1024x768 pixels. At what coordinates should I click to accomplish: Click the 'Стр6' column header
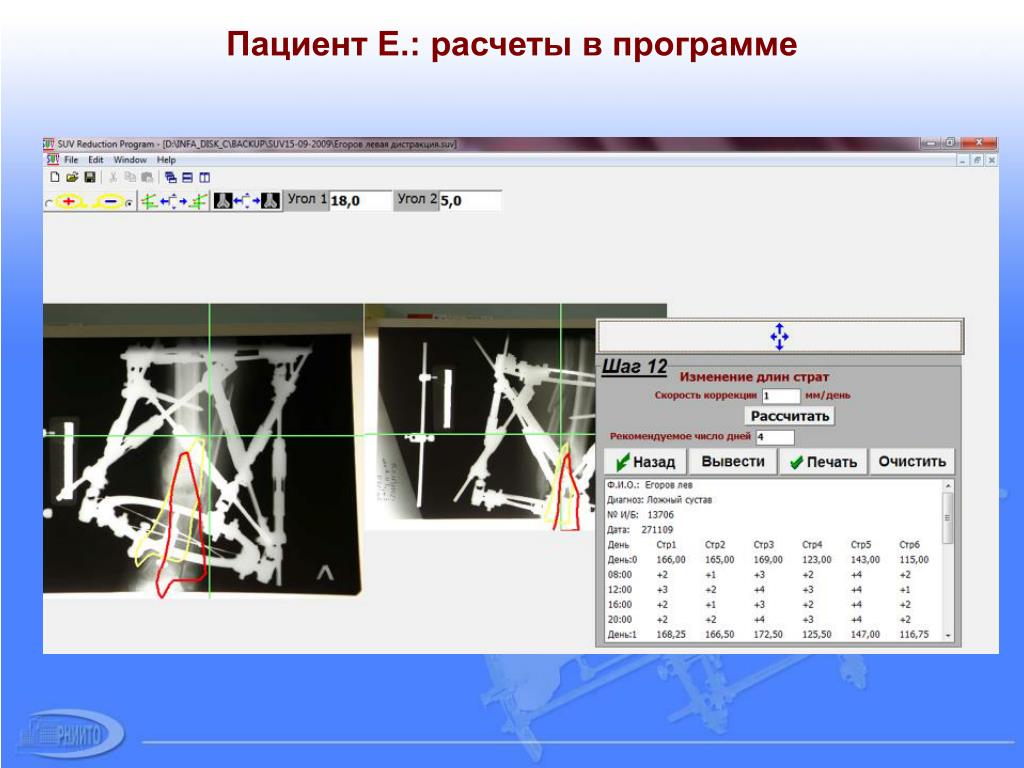coord(910,545)
